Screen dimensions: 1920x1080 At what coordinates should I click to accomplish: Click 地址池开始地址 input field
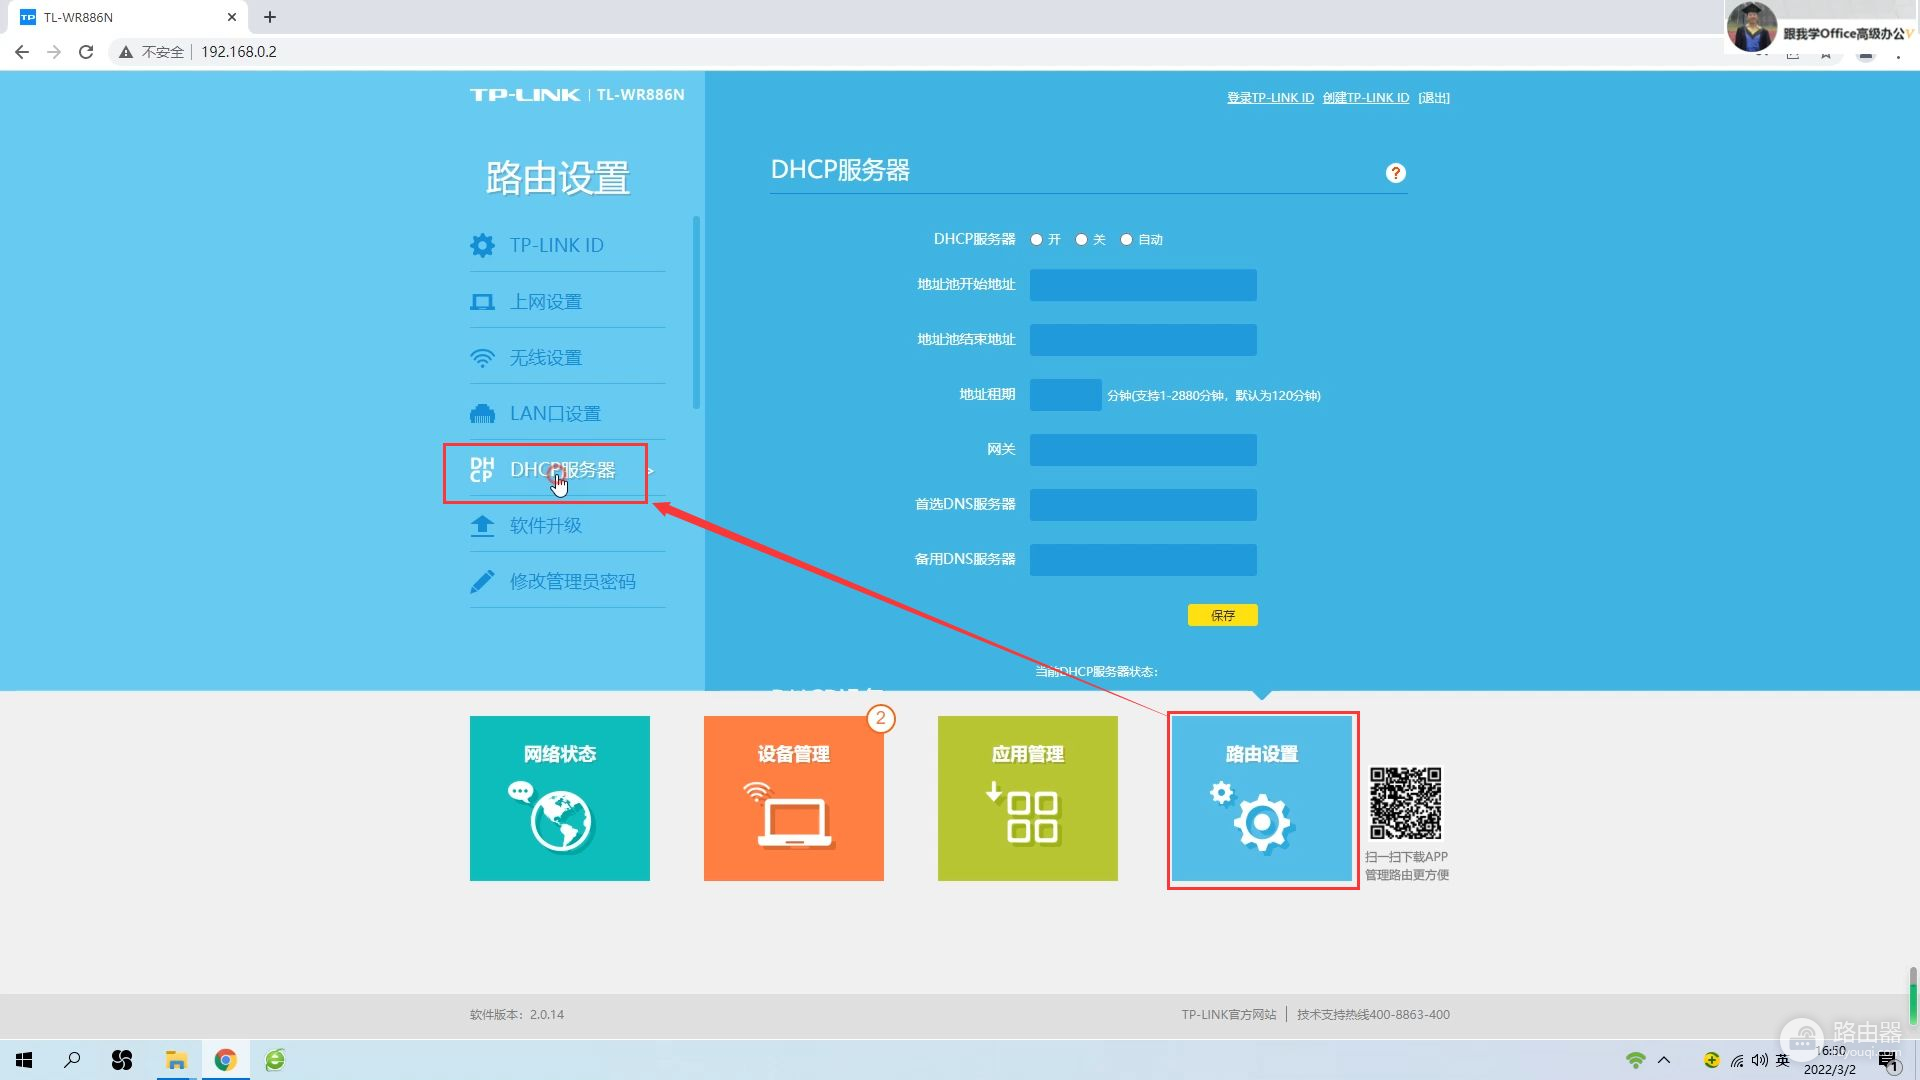[1142, 284]
